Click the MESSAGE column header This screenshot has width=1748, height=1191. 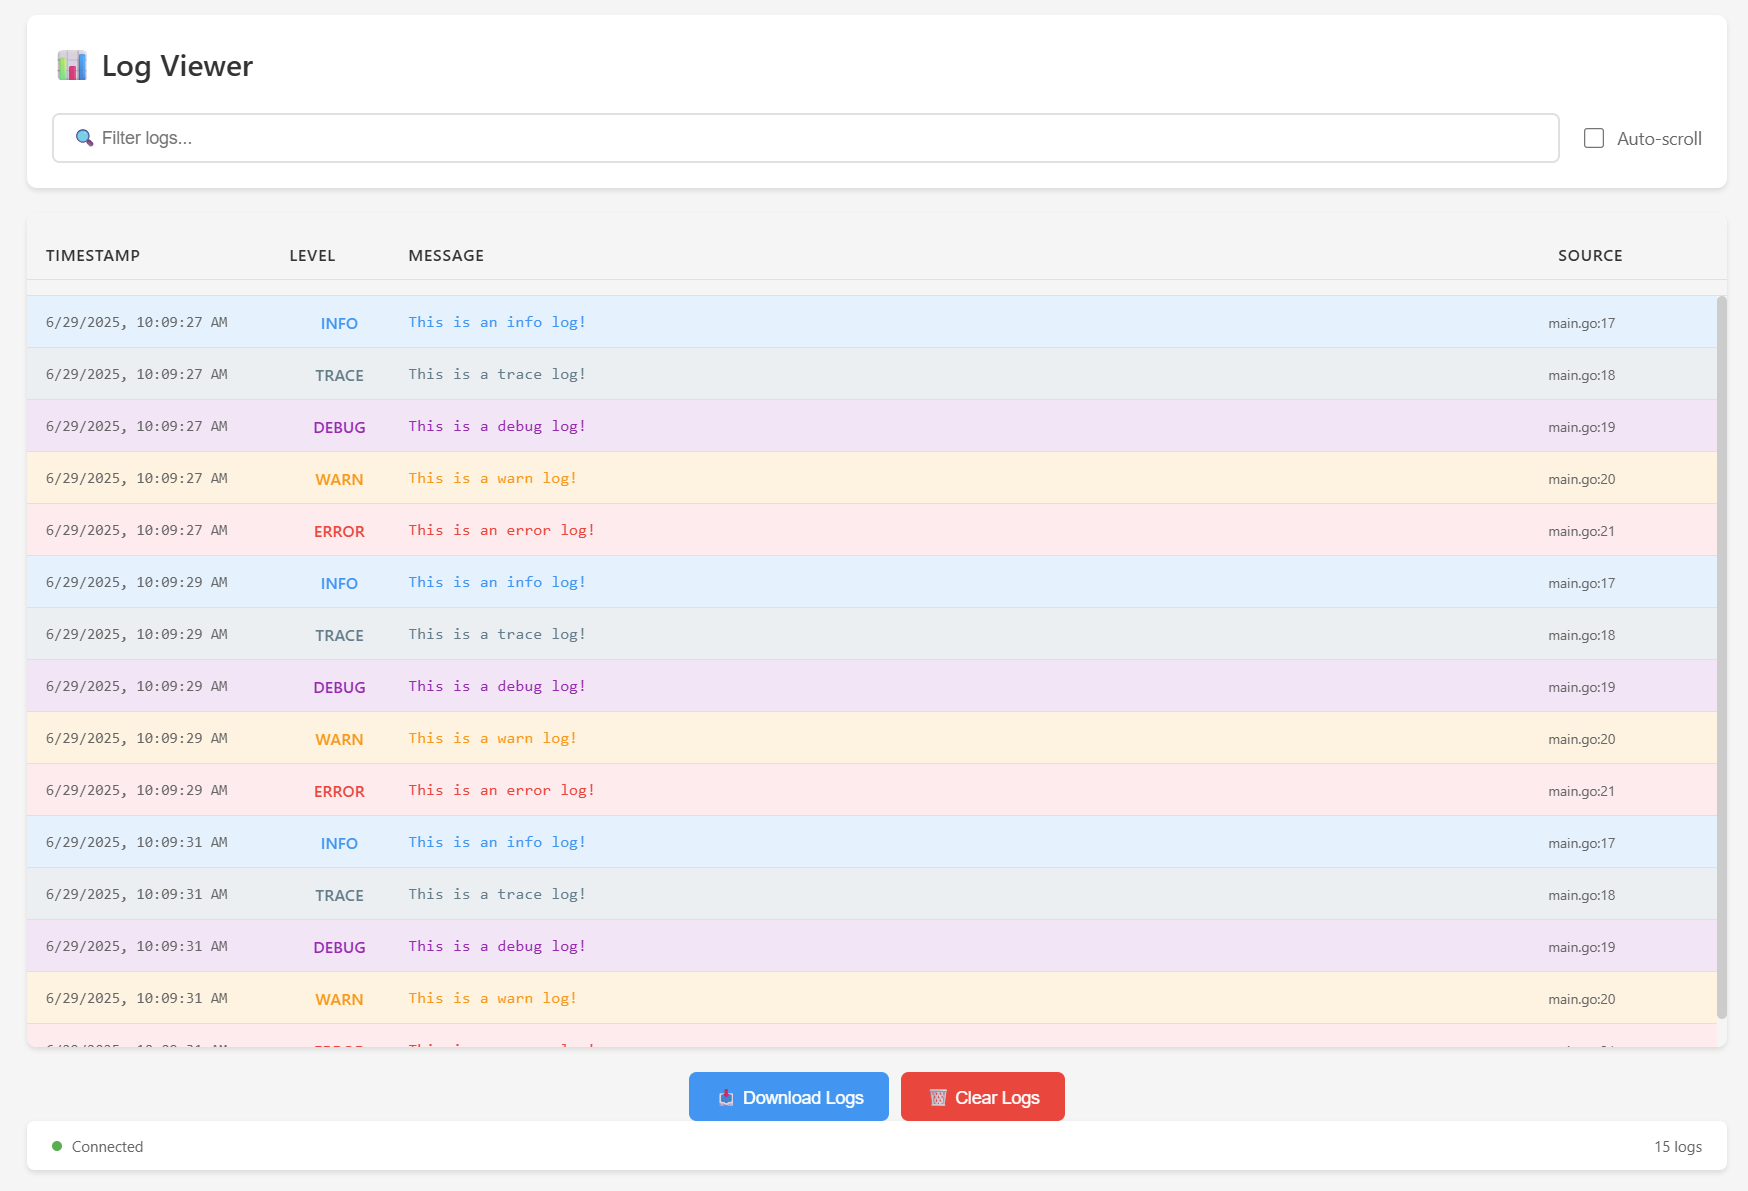[x=445, y=256]
